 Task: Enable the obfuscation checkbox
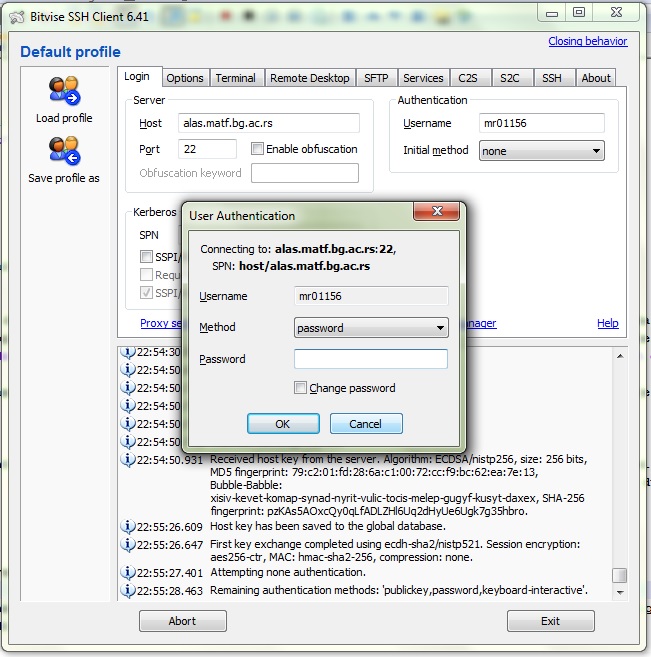257,149
